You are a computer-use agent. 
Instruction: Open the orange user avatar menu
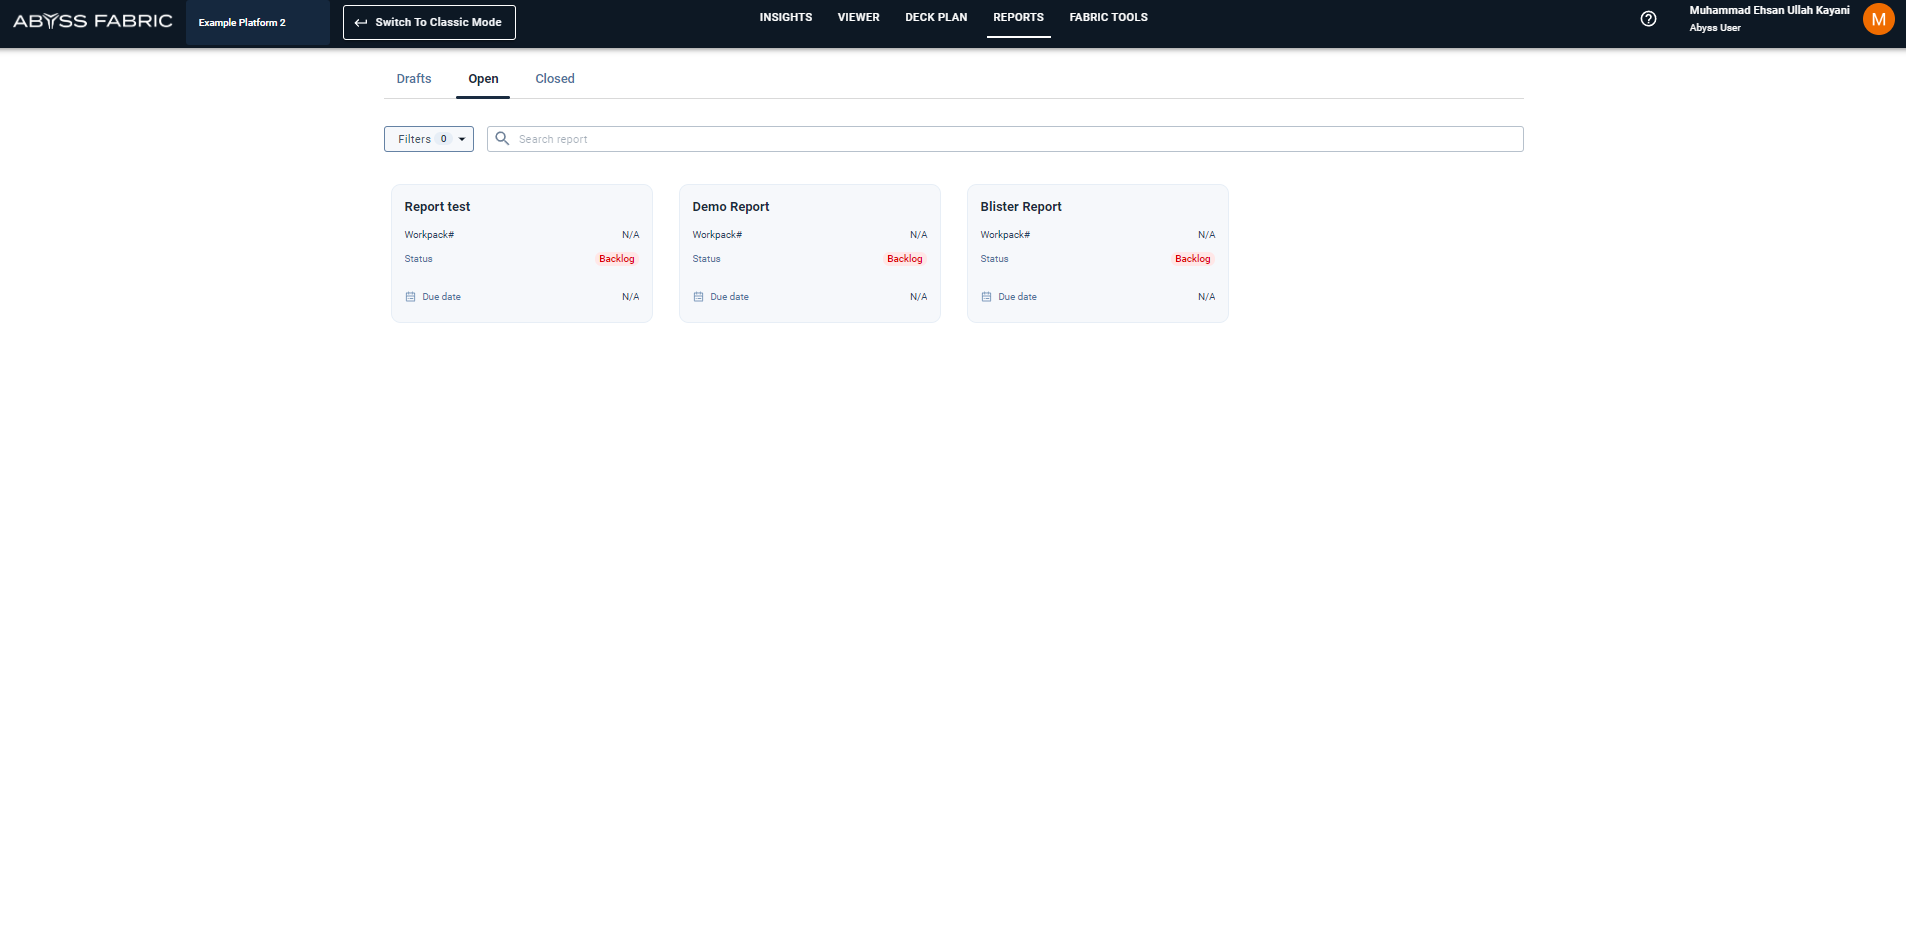(1878, 19)
